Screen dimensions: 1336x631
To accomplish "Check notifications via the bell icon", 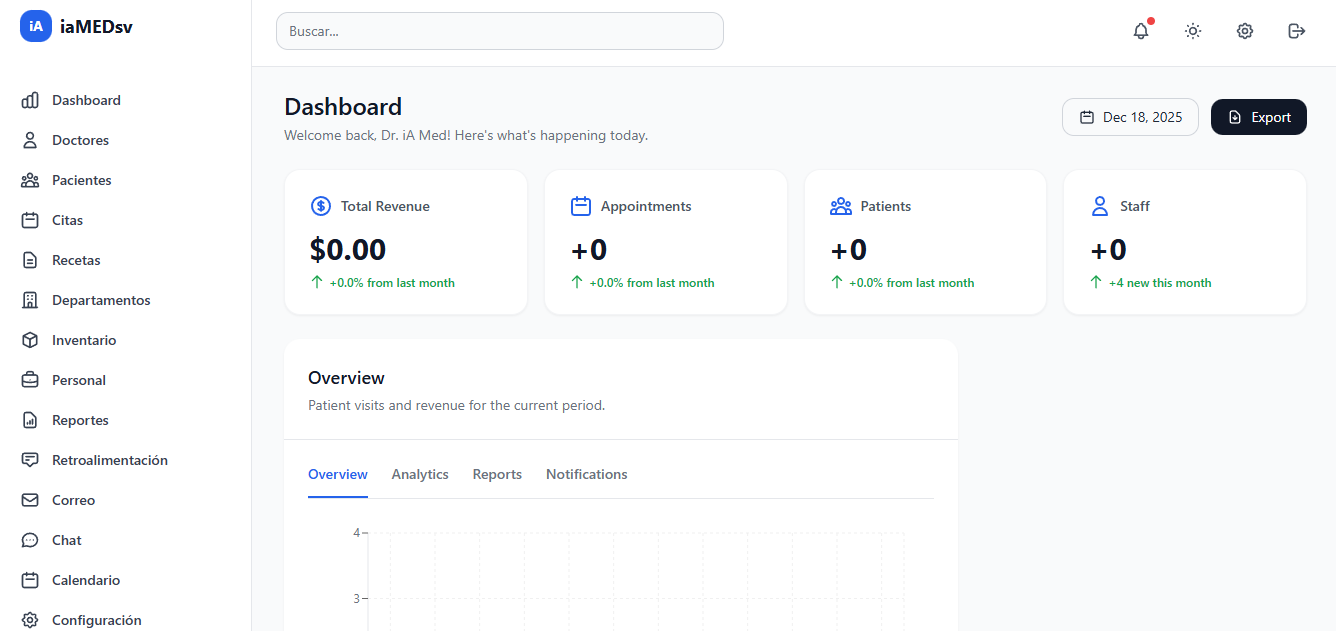I will pyautogui.click(x=1140, y=31).
